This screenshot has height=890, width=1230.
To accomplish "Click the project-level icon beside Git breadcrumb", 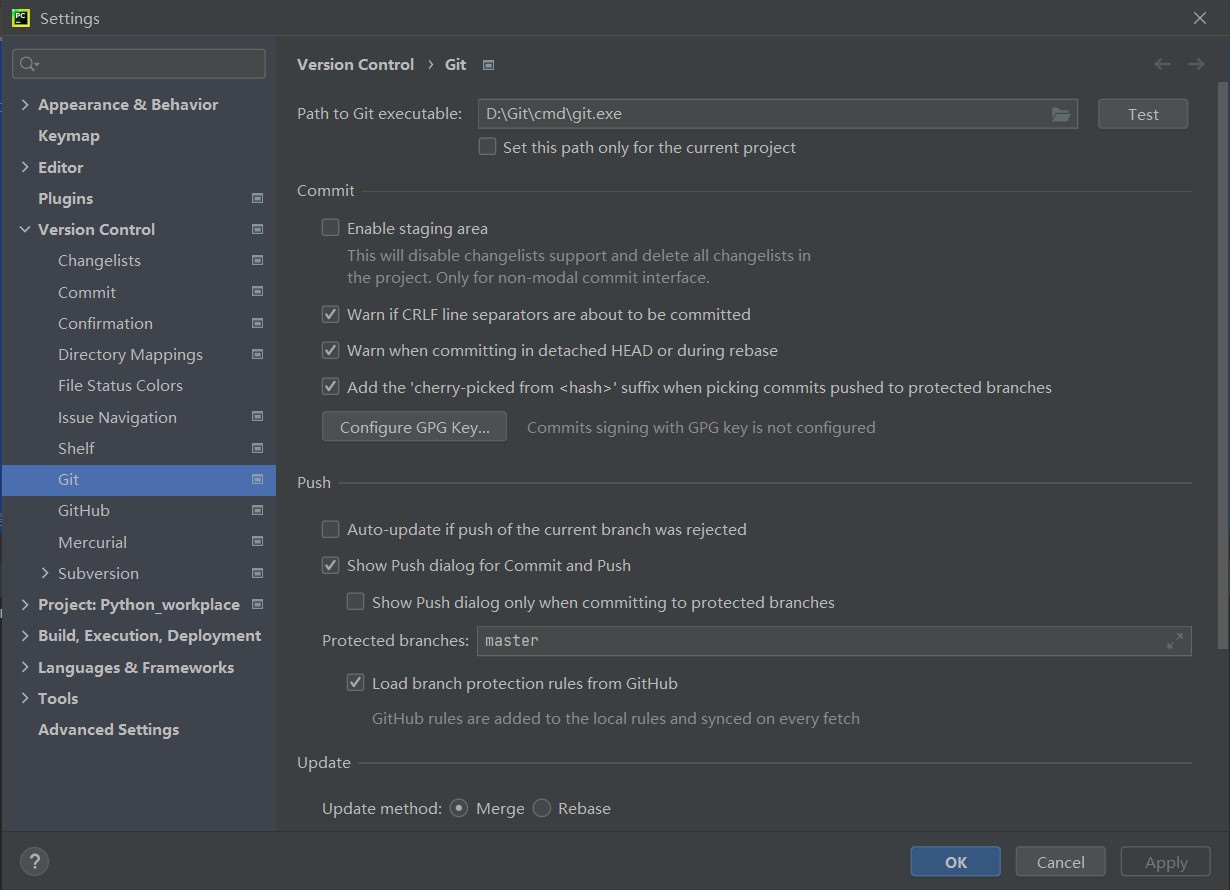I will pos(489,65).
